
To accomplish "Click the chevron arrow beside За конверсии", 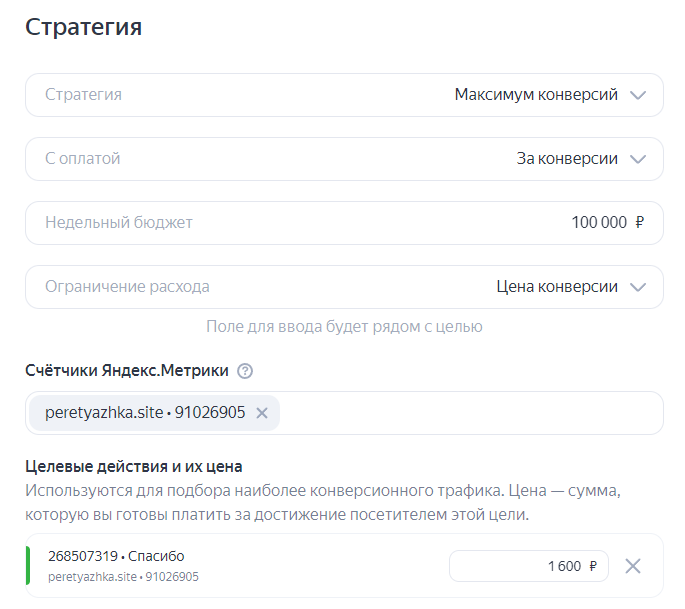I will coord(638,159).
